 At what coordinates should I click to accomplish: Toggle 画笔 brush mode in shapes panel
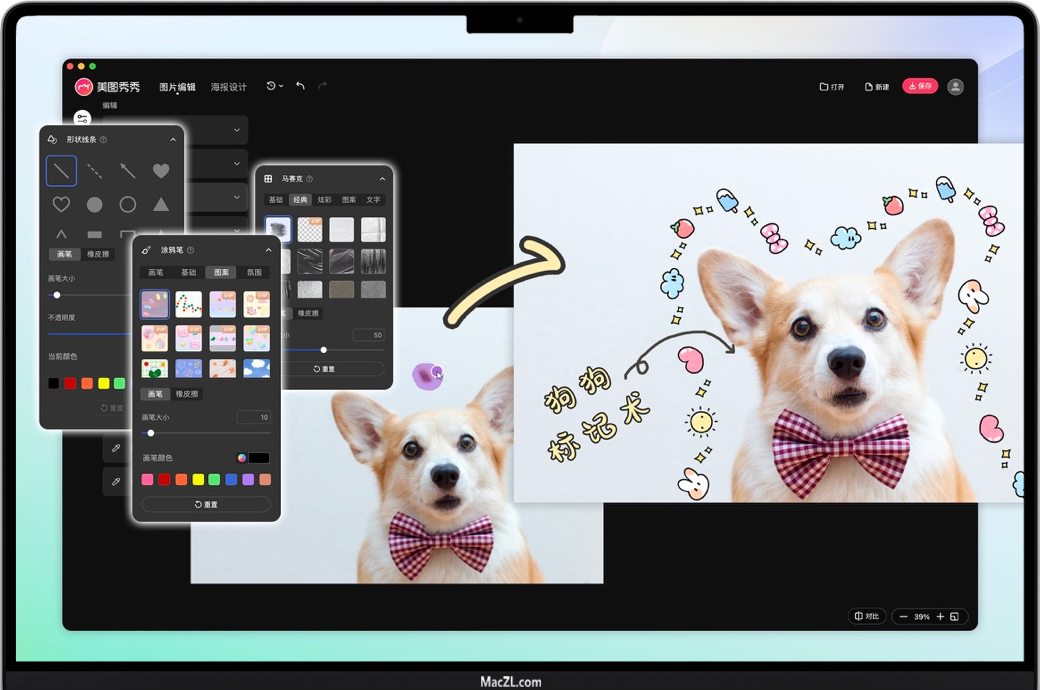point(63,254)
